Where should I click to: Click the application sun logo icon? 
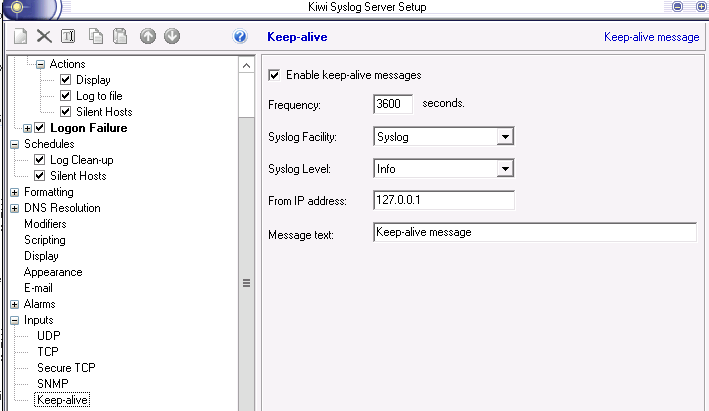point(17,7)
